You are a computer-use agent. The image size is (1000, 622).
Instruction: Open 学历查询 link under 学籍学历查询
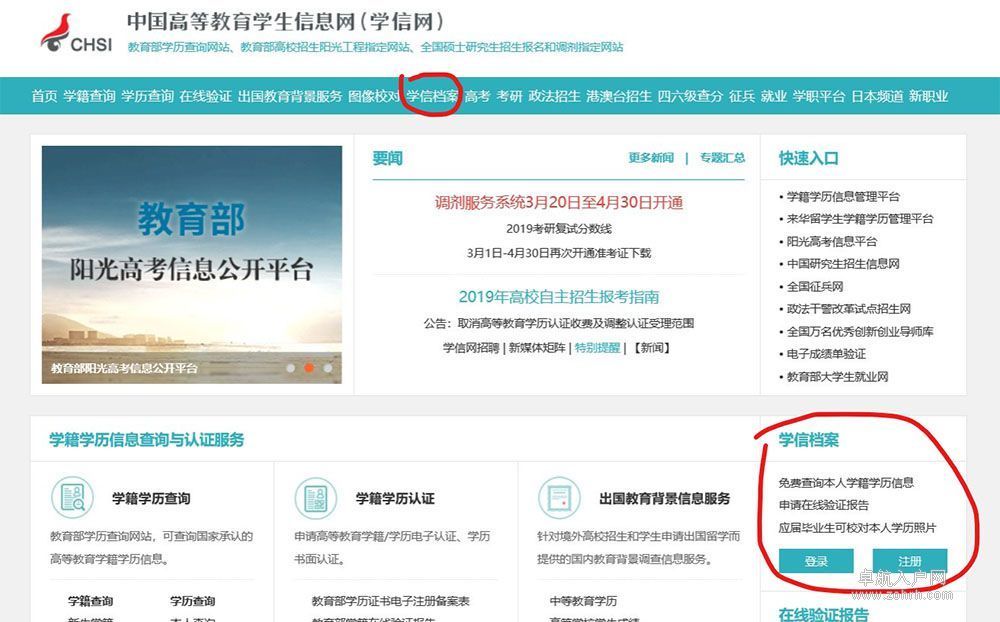[x=193, y=601]
